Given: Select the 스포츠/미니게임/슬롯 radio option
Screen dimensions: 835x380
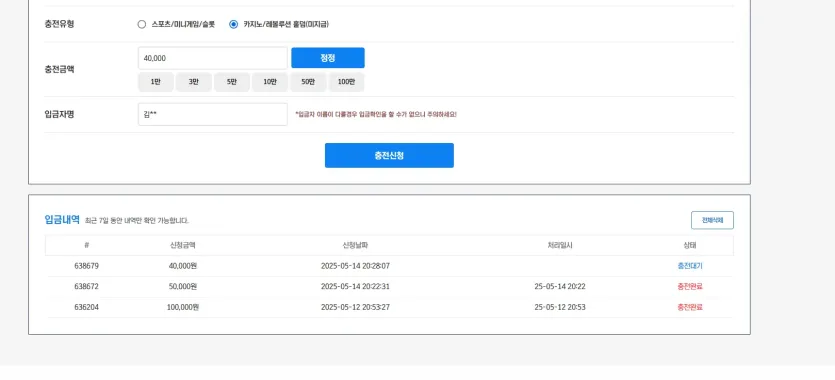Looking at the screenshot, I should (142, 24).
